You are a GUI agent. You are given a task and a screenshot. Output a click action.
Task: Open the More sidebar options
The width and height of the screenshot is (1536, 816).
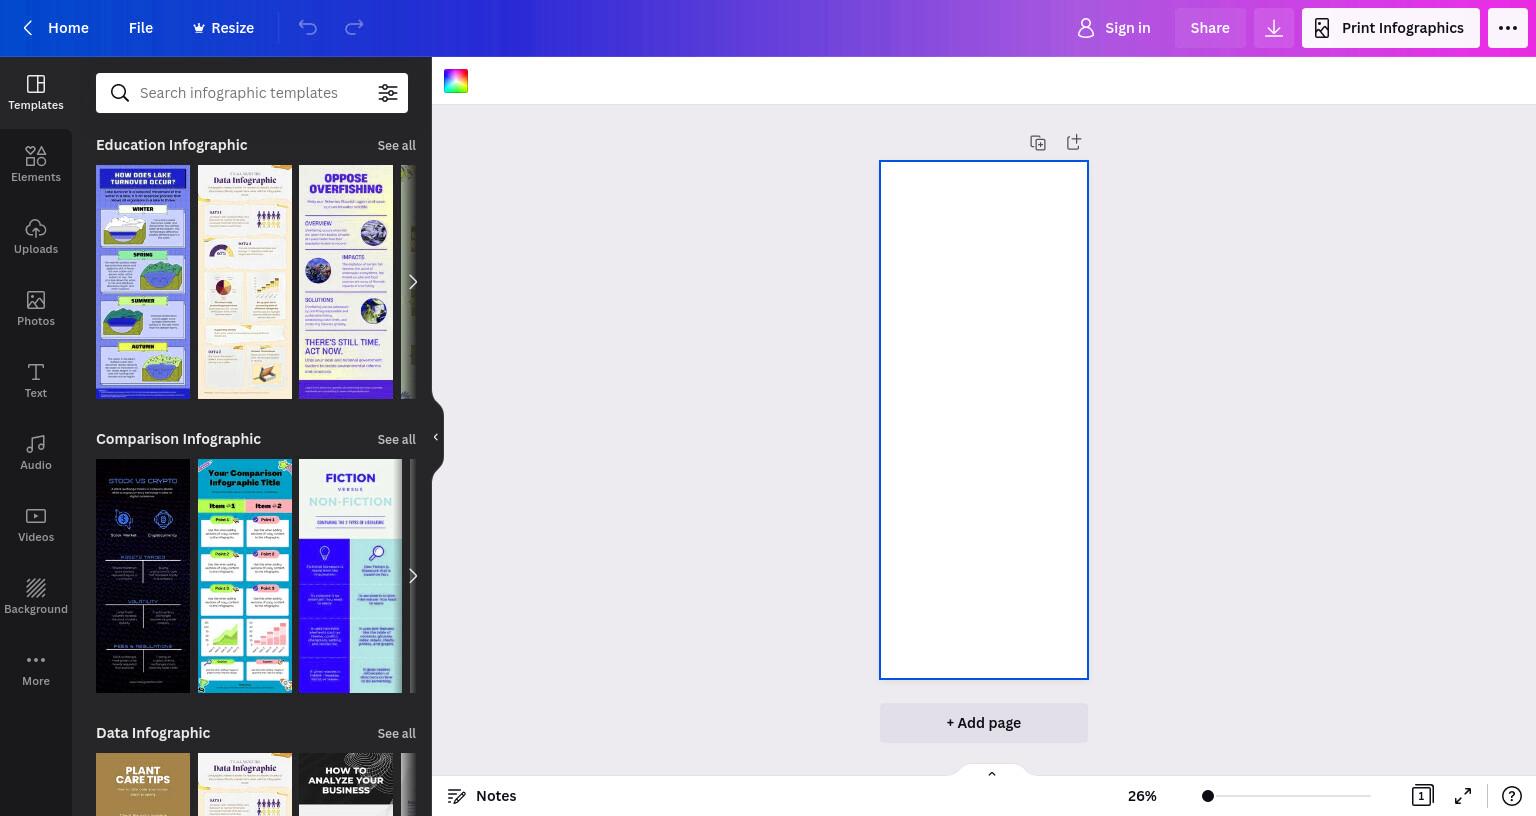[x=36, y=668]
